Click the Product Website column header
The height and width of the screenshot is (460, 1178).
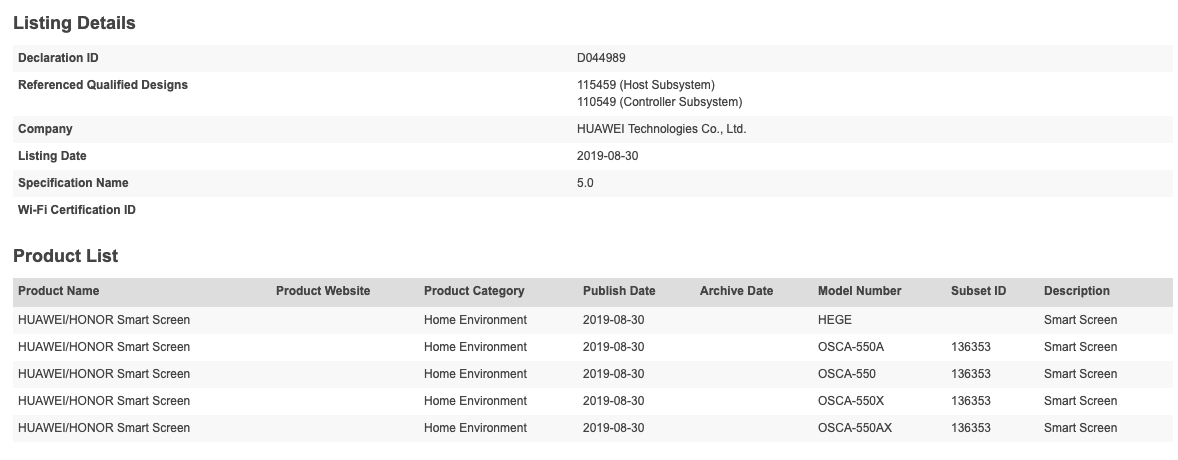(x=323, y=291)
